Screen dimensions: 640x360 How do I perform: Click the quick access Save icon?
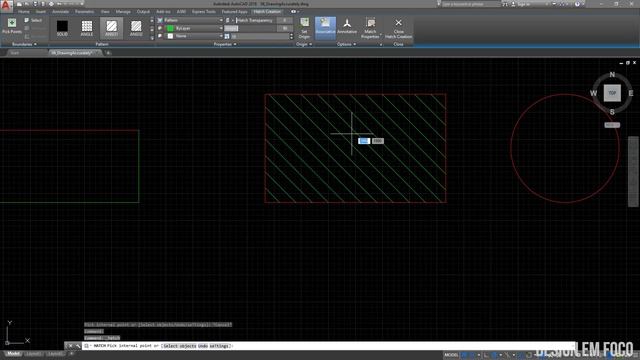tap(35, 4)
